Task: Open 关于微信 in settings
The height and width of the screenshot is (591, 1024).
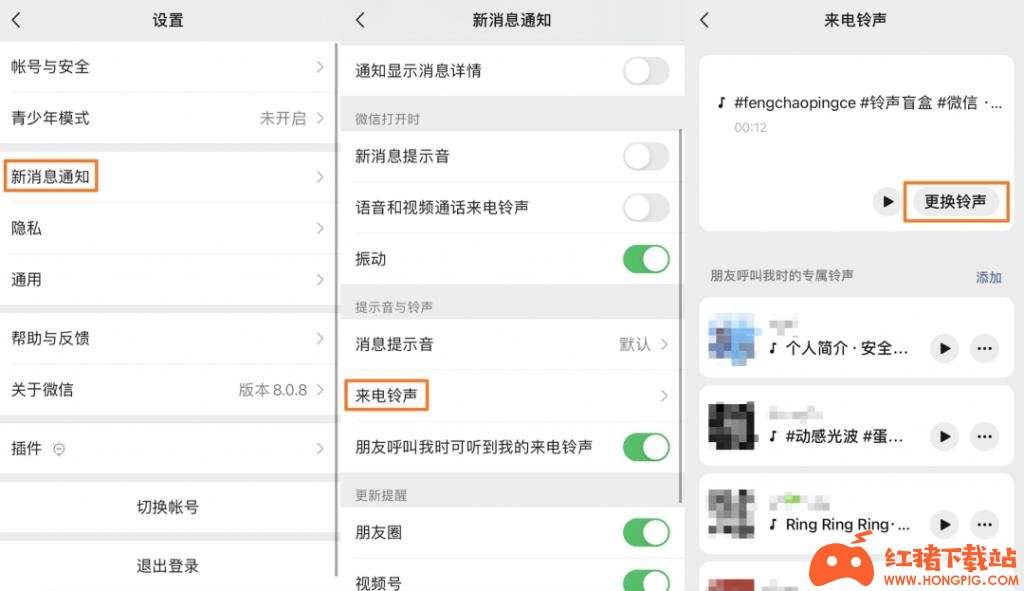Action: (x=168, y=390)
